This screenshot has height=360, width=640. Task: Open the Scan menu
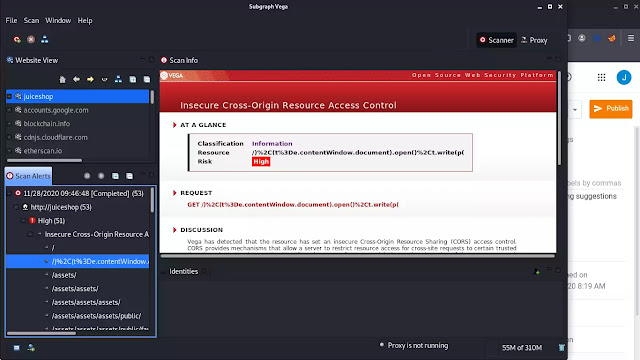coord(31,20)
